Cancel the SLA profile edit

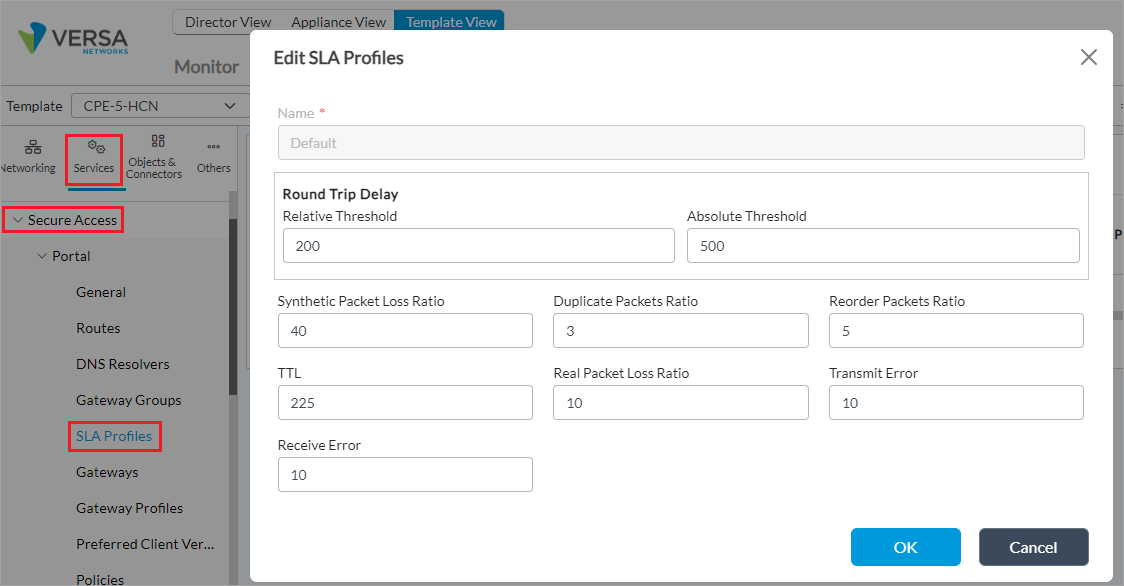click(x=1033, y=547)
